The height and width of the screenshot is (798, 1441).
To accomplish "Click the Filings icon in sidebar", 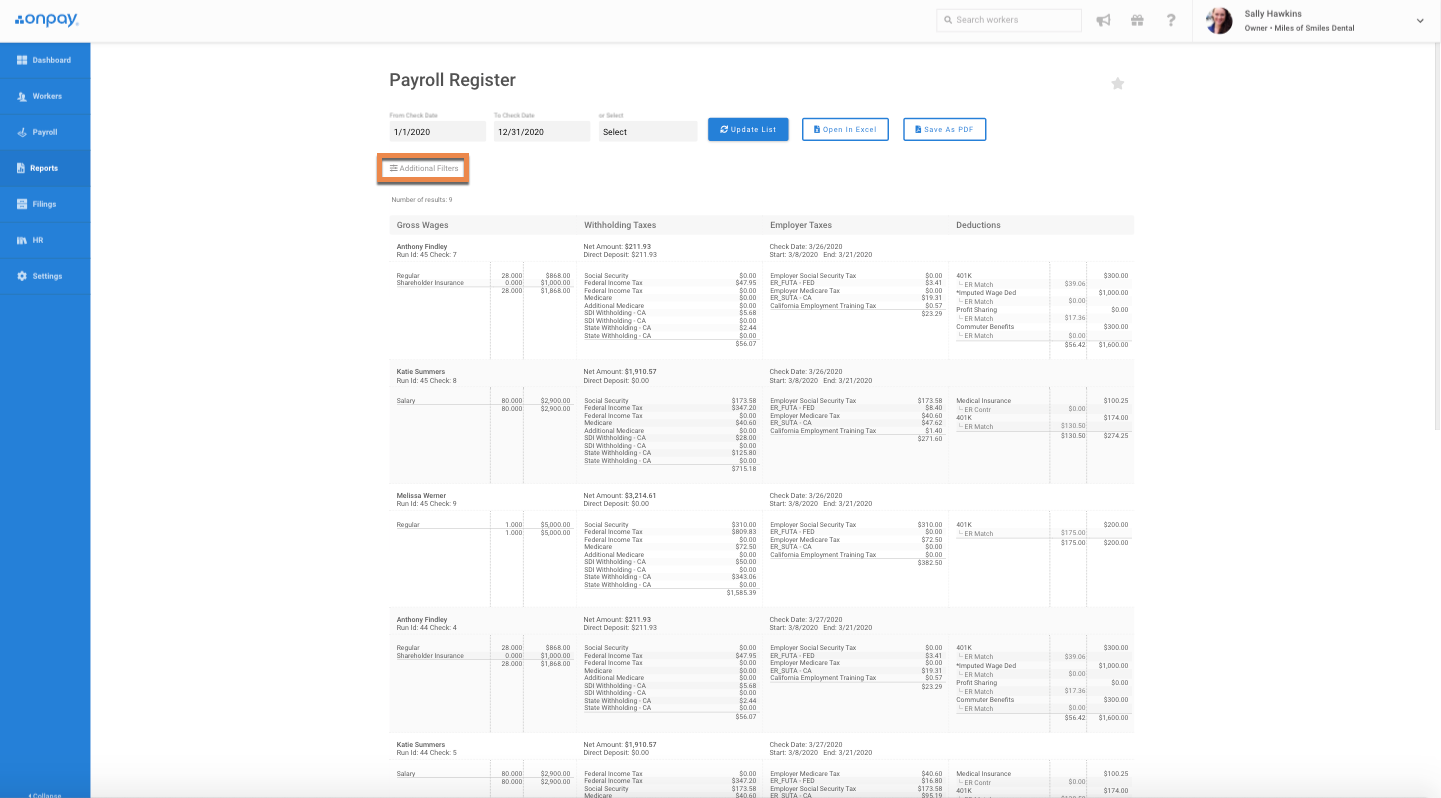I will coord(21,204).
